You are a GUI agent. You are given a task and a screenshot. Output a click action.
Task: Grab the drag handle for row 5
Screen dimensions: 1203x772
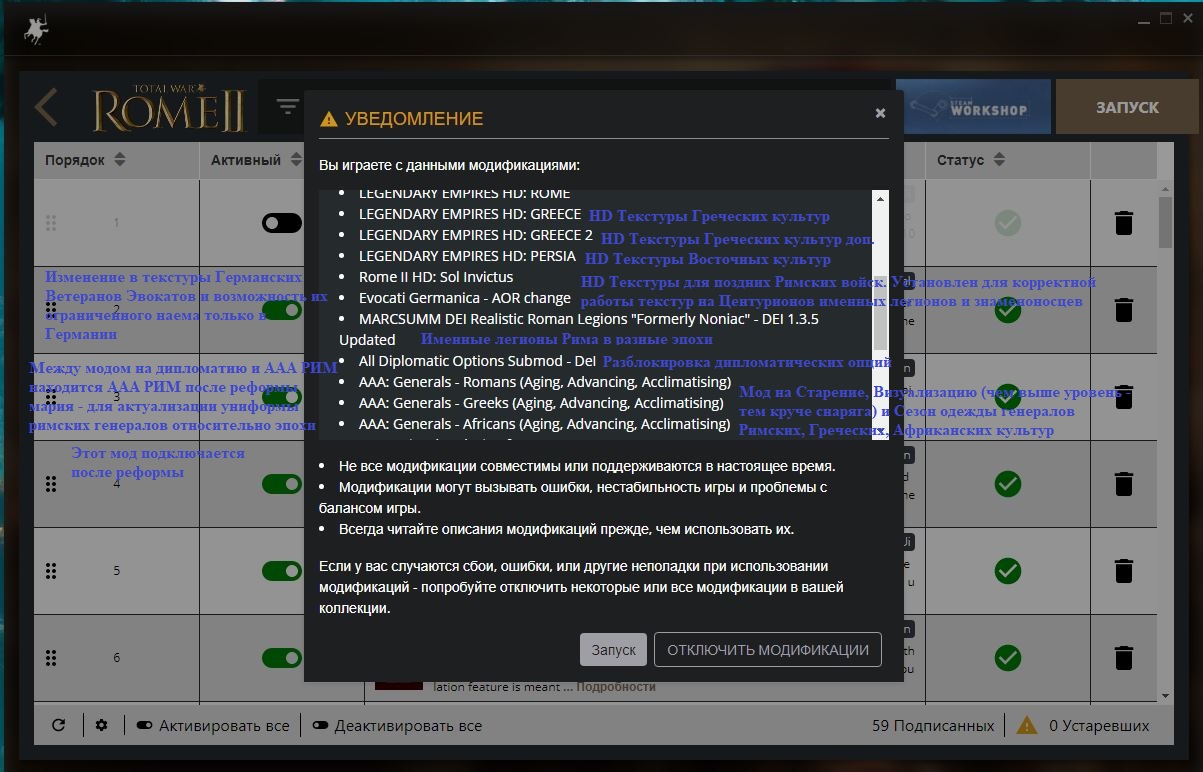(51, 571)
